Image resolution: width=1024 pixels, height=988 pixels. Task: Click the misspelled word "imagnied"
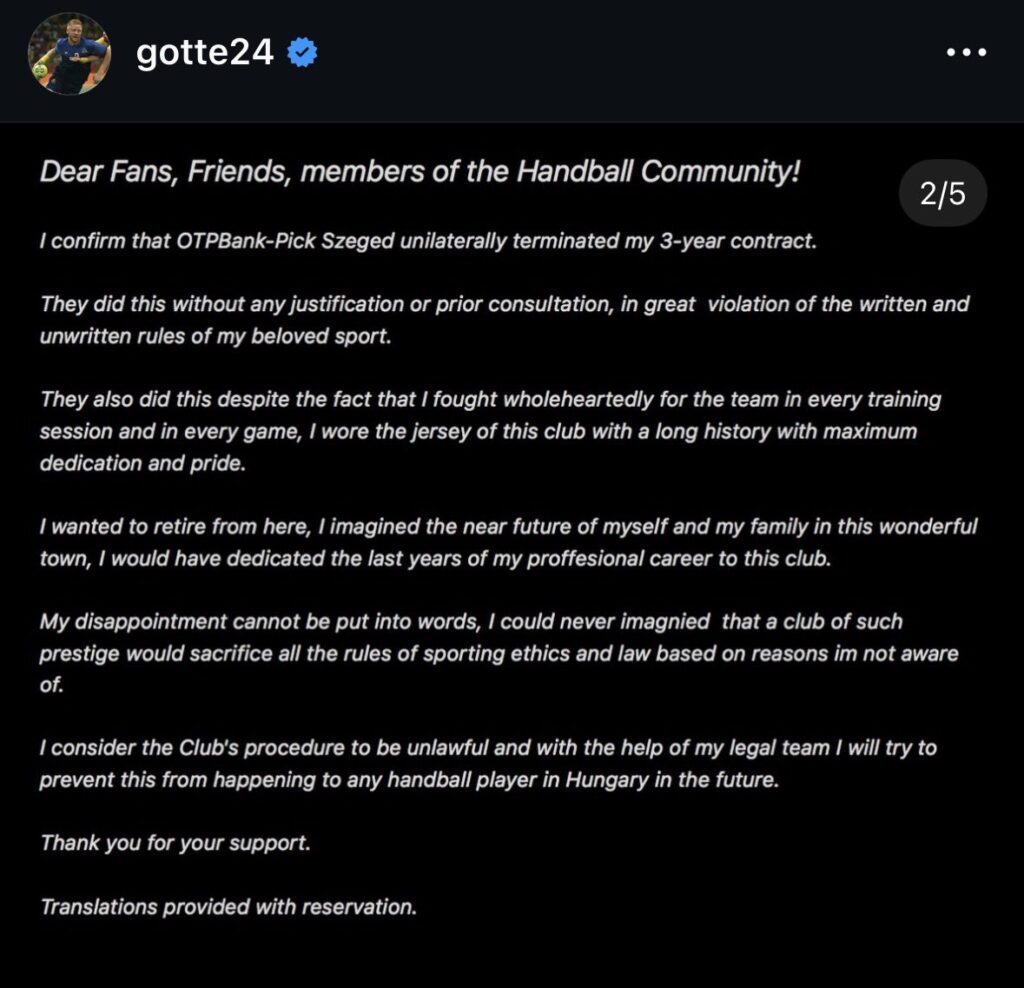[656, 622]
